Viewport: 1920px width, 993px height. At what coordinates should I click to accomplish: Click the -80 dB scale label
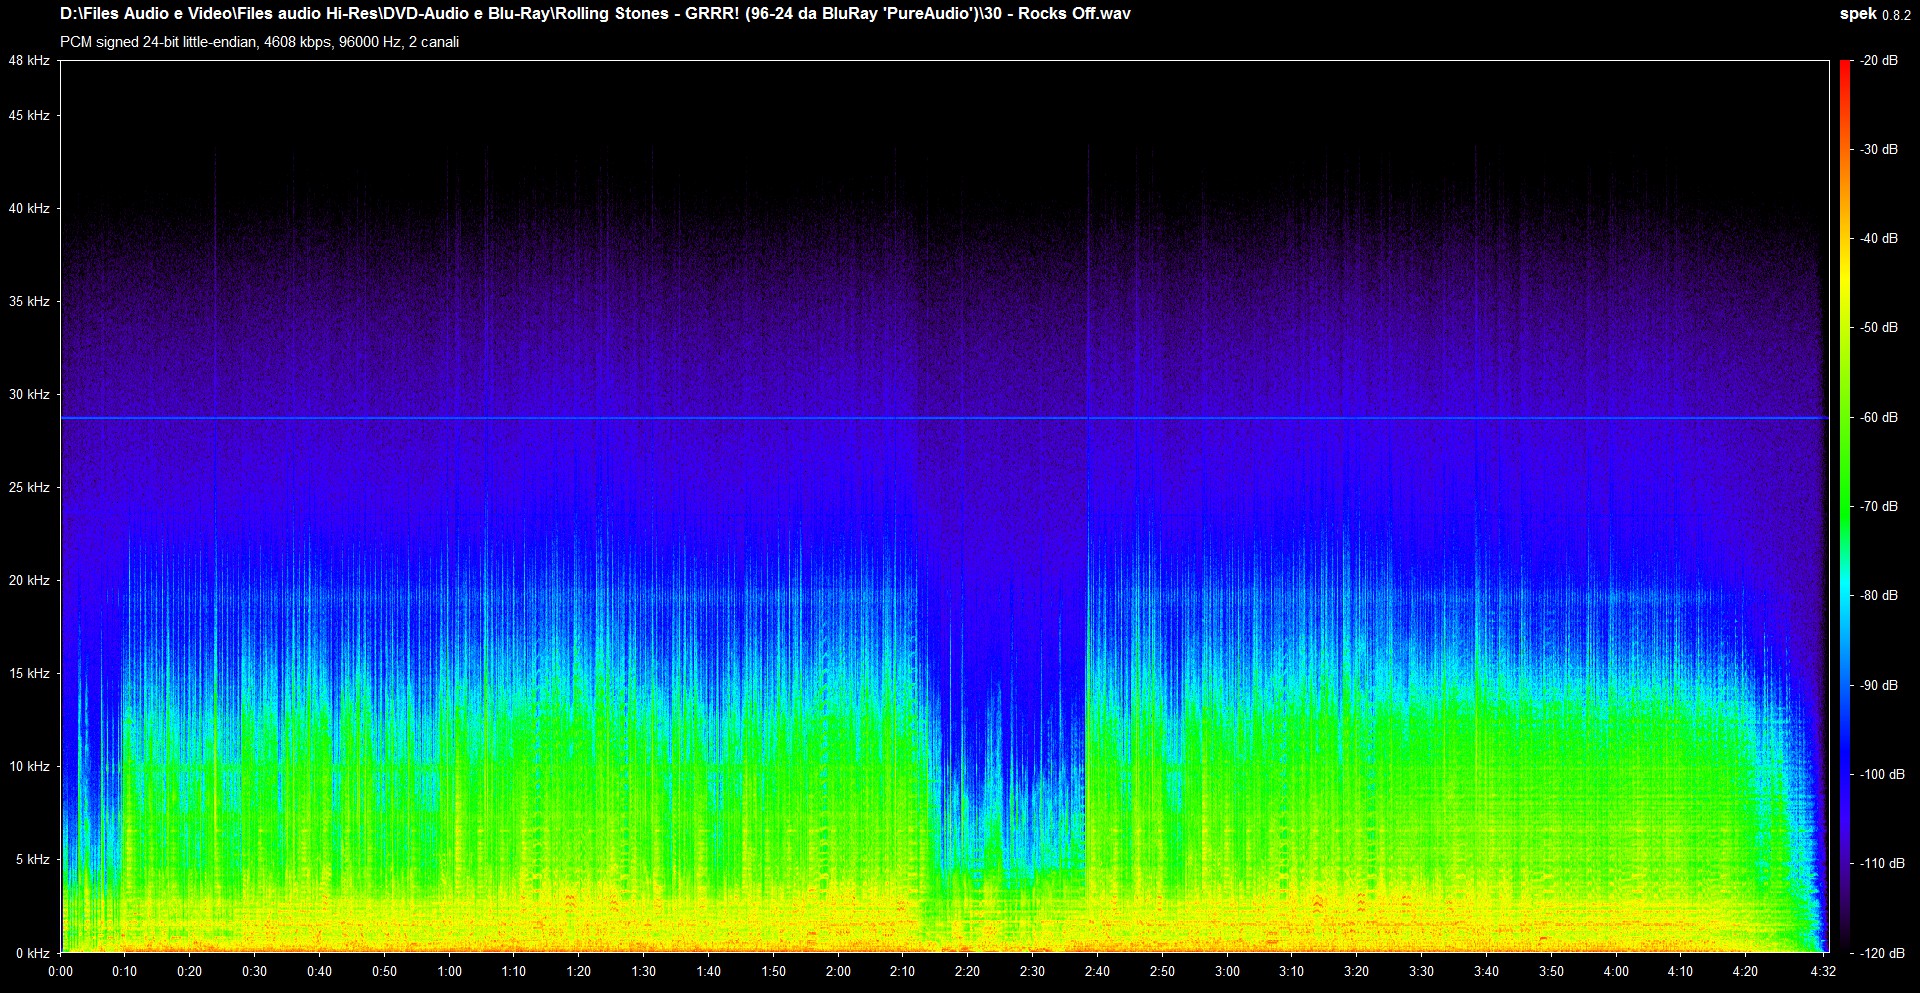[1879, 596]
